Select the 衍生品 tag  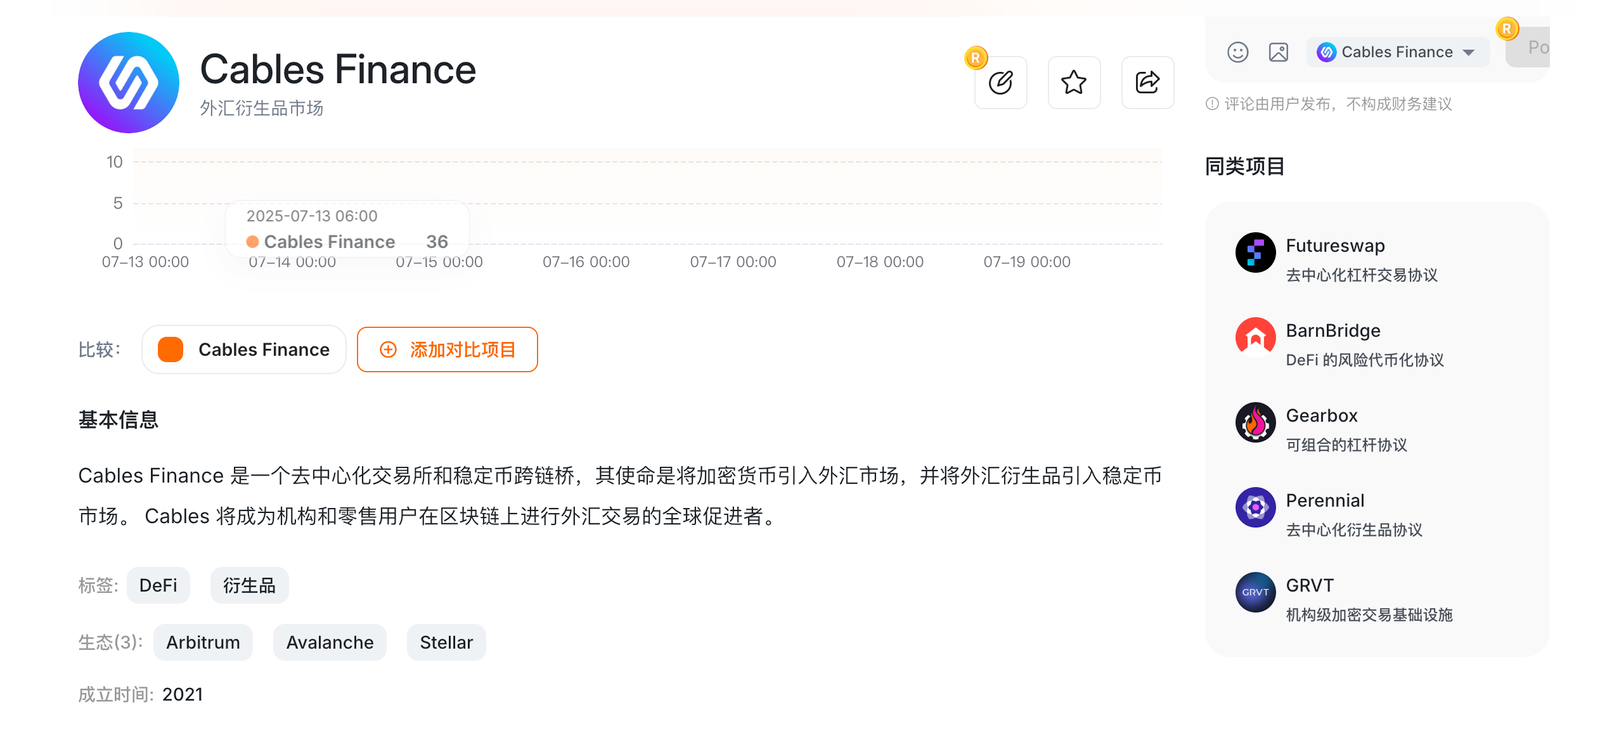pyautogui.click(x=249, y=586)
